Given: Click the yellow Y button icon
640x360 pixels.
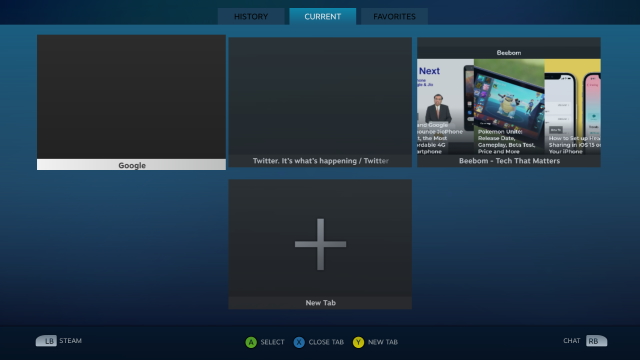Looking at the screenshot, I should point(358,342).
